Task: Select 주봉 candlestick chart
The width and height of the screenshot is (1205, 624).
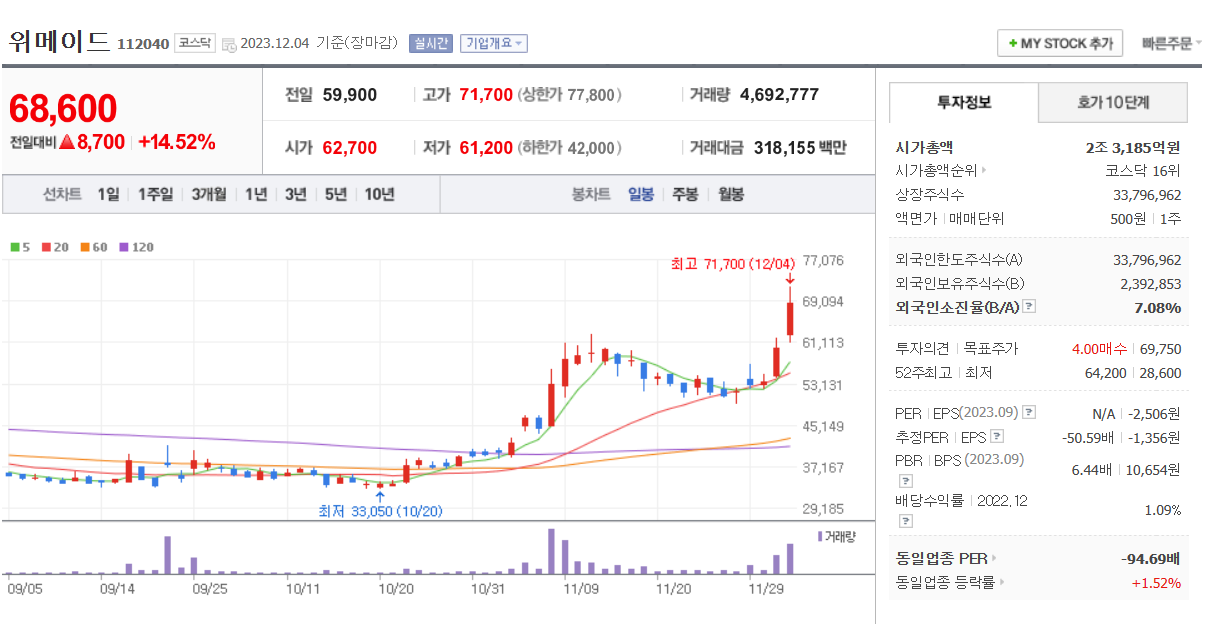Action: pos(685,194)
